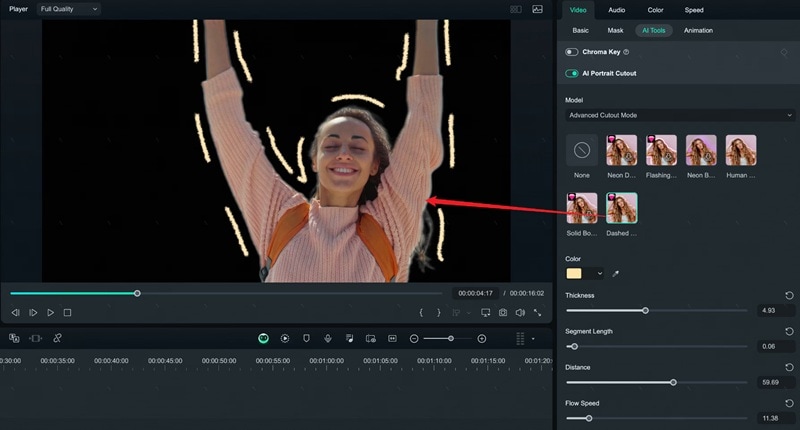Switch to the Audio tab
Image resolution: width=800 pixels, height=430 pixels.
616,10
